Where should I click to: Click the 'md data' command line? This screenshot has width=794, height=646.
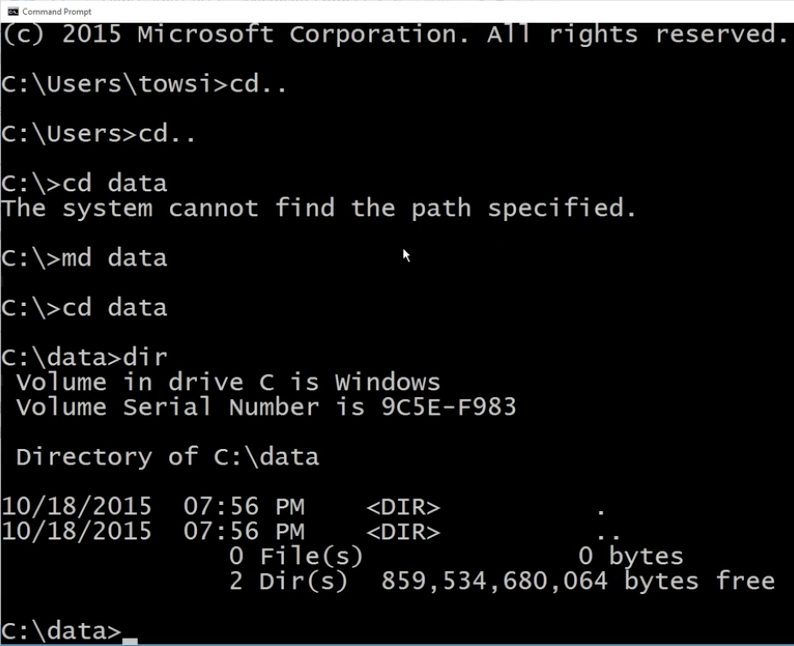[84, 258]
